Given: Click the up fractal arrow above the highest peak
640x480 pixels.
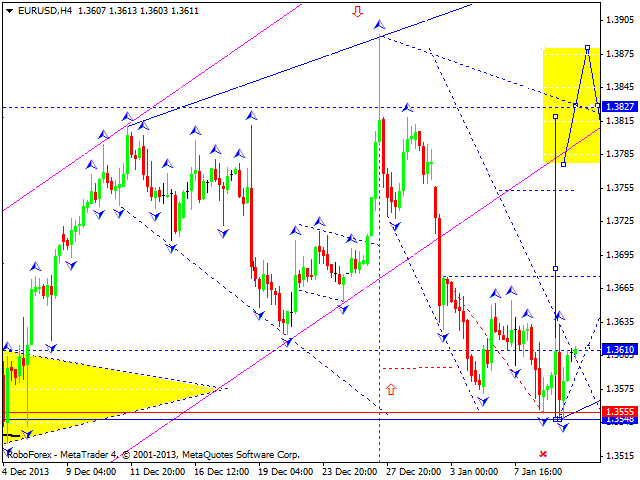Looking at the screenshot, I should [379, 25].
